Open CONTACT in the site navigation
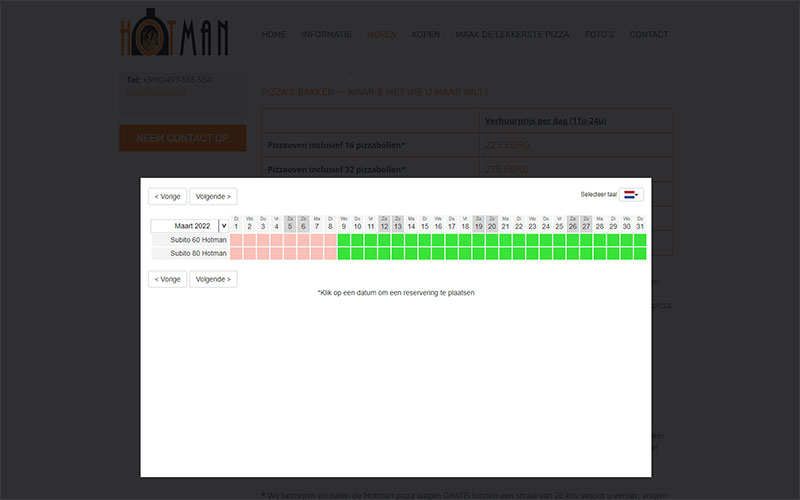This screenshot has height=500, width=800. (x=648, y=34)
